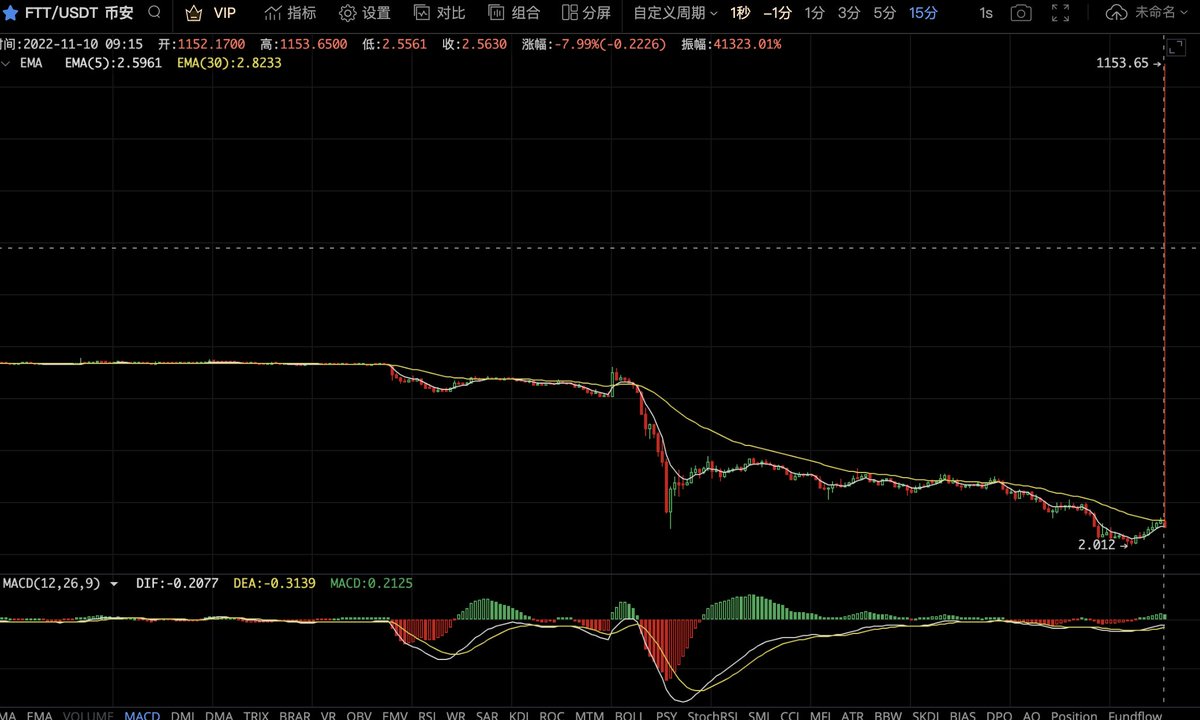
Task: Click the 未命名 layout name
Action: pos(1155,13)
